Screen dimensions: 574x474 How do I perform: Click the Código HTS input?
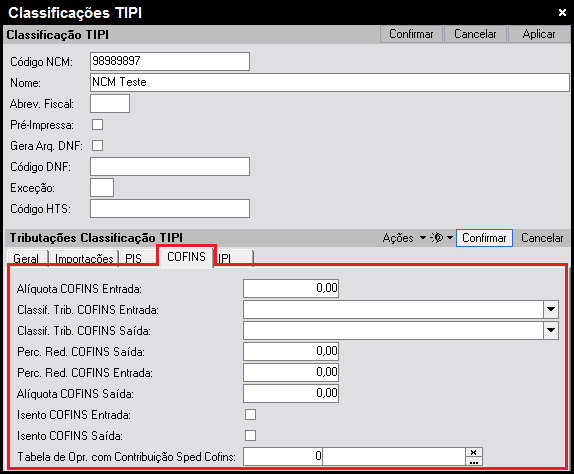tap(170, 209)
